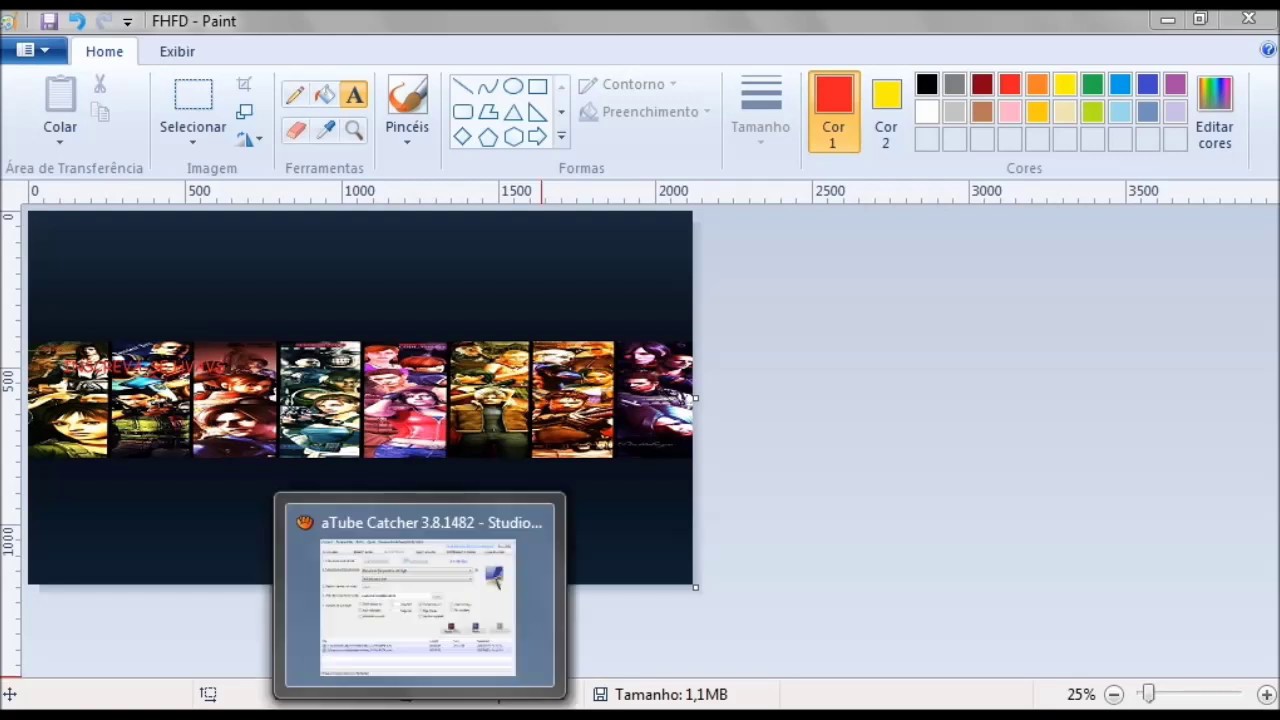Choose the Diamond shape

pyautogui.click(x=463, y=137)
